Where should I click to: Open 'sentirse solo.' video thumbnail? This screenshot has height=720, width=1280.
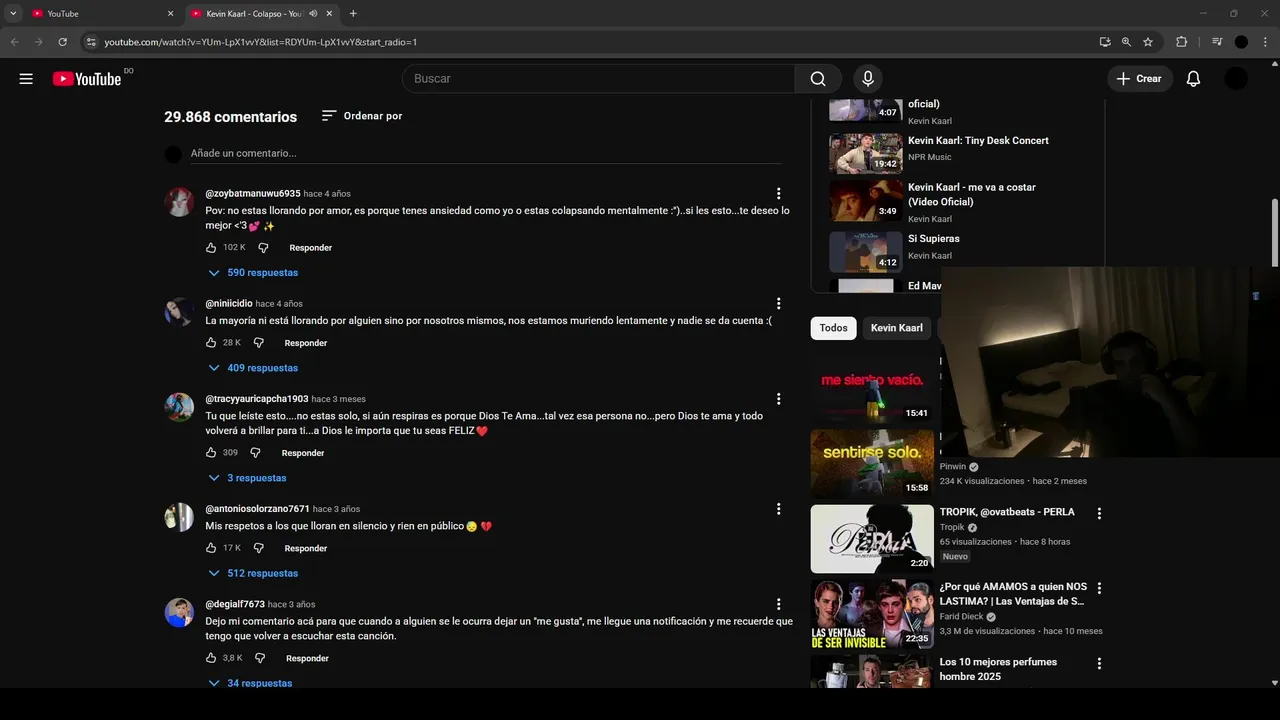click(x=872, y=464)
